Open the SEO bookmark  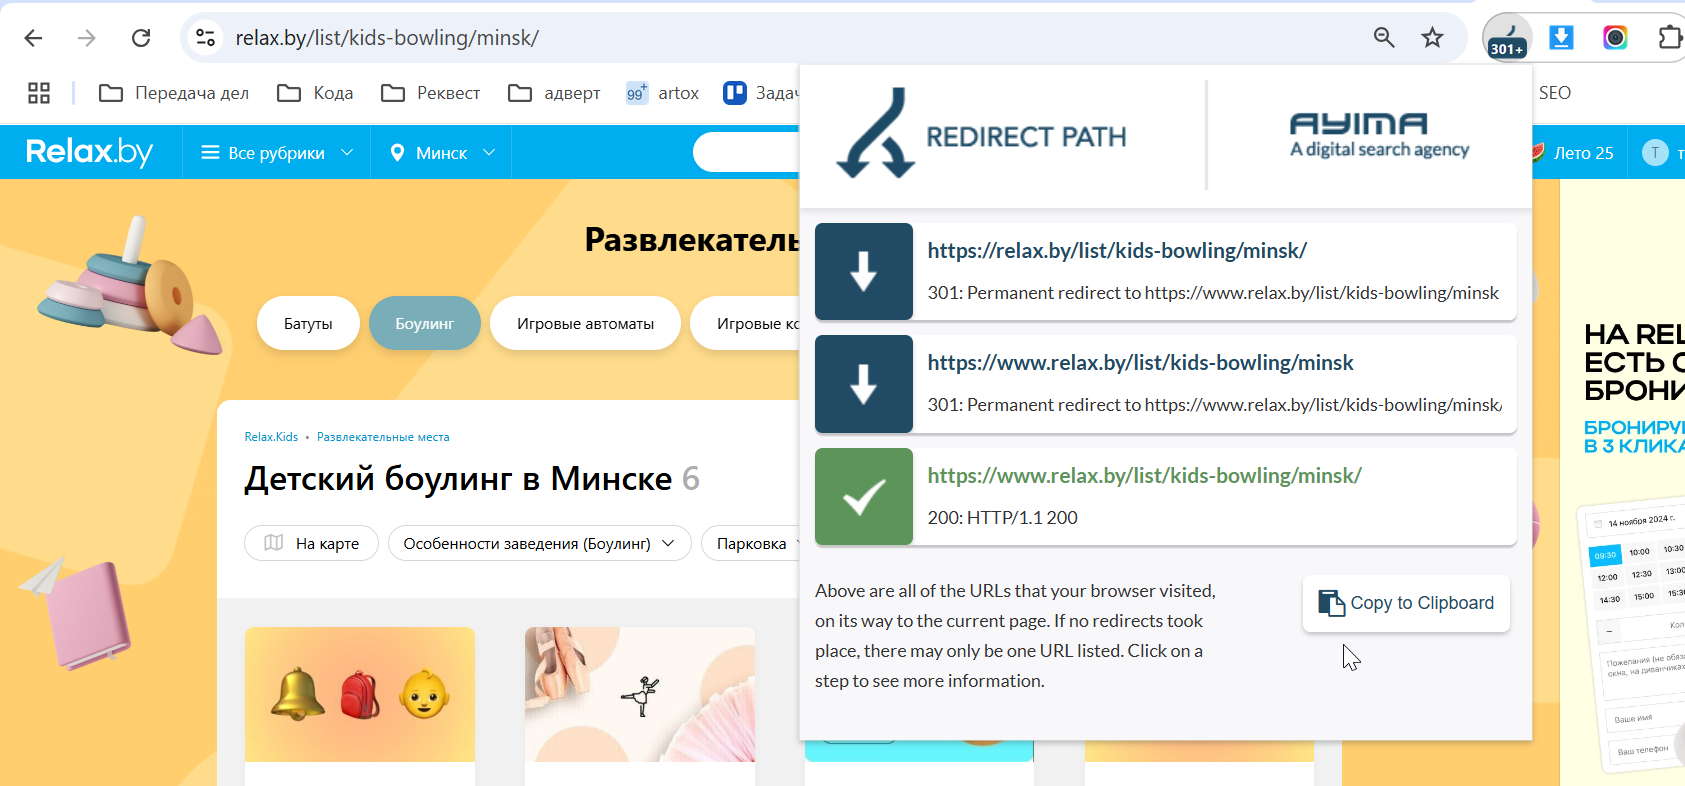pos(1554,93)
